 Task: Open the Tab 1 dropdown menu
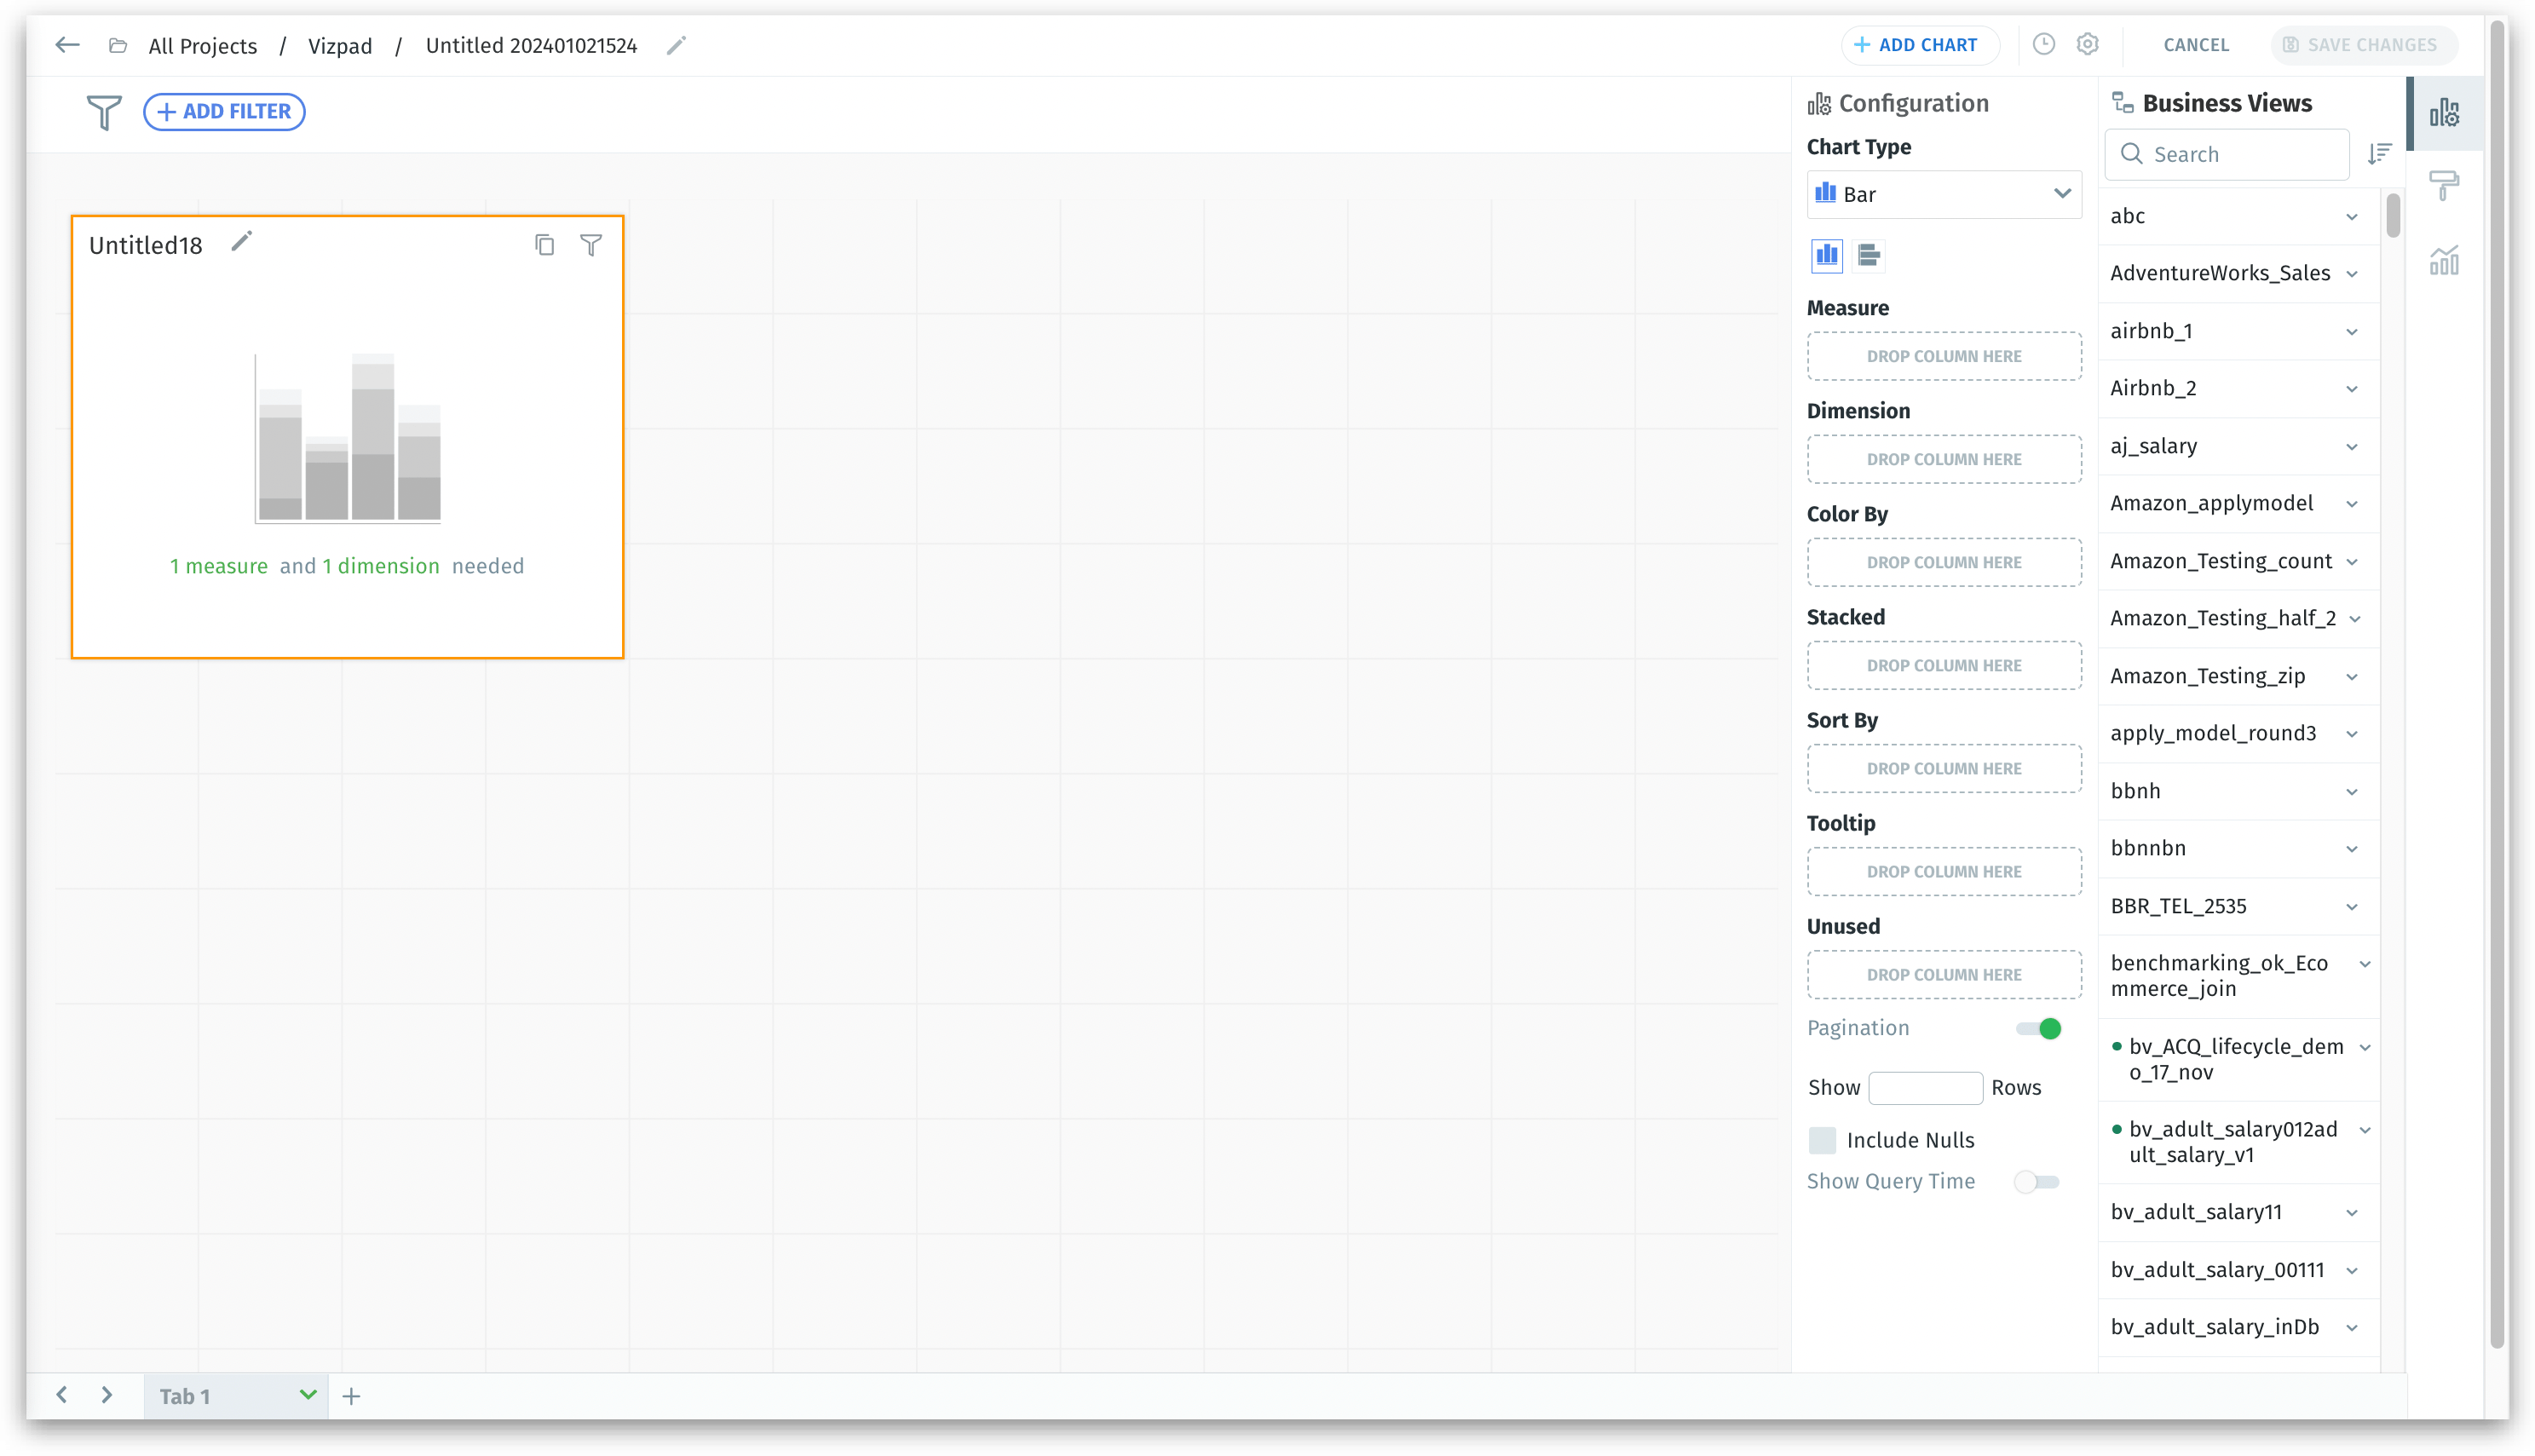pos(307,1395)
